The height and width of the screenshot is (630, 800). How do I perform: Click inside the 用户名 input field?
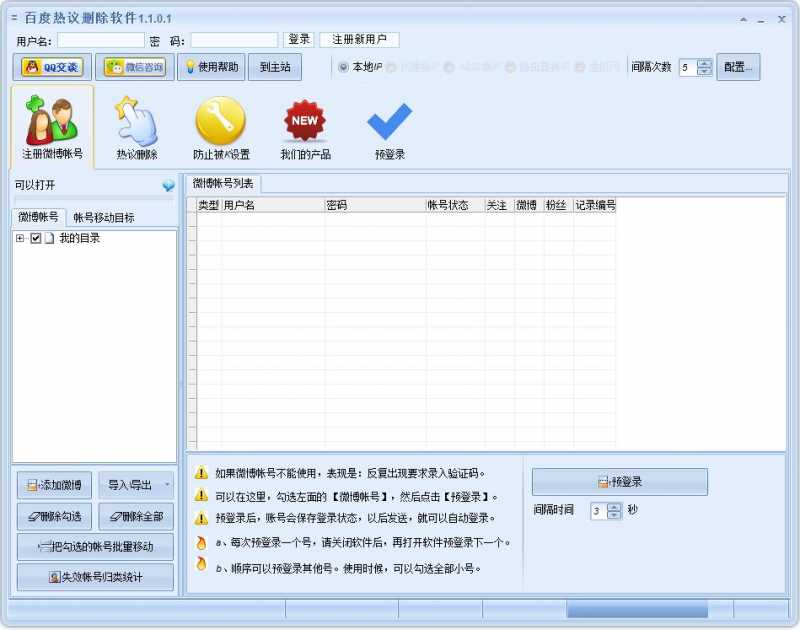point(100,41)
